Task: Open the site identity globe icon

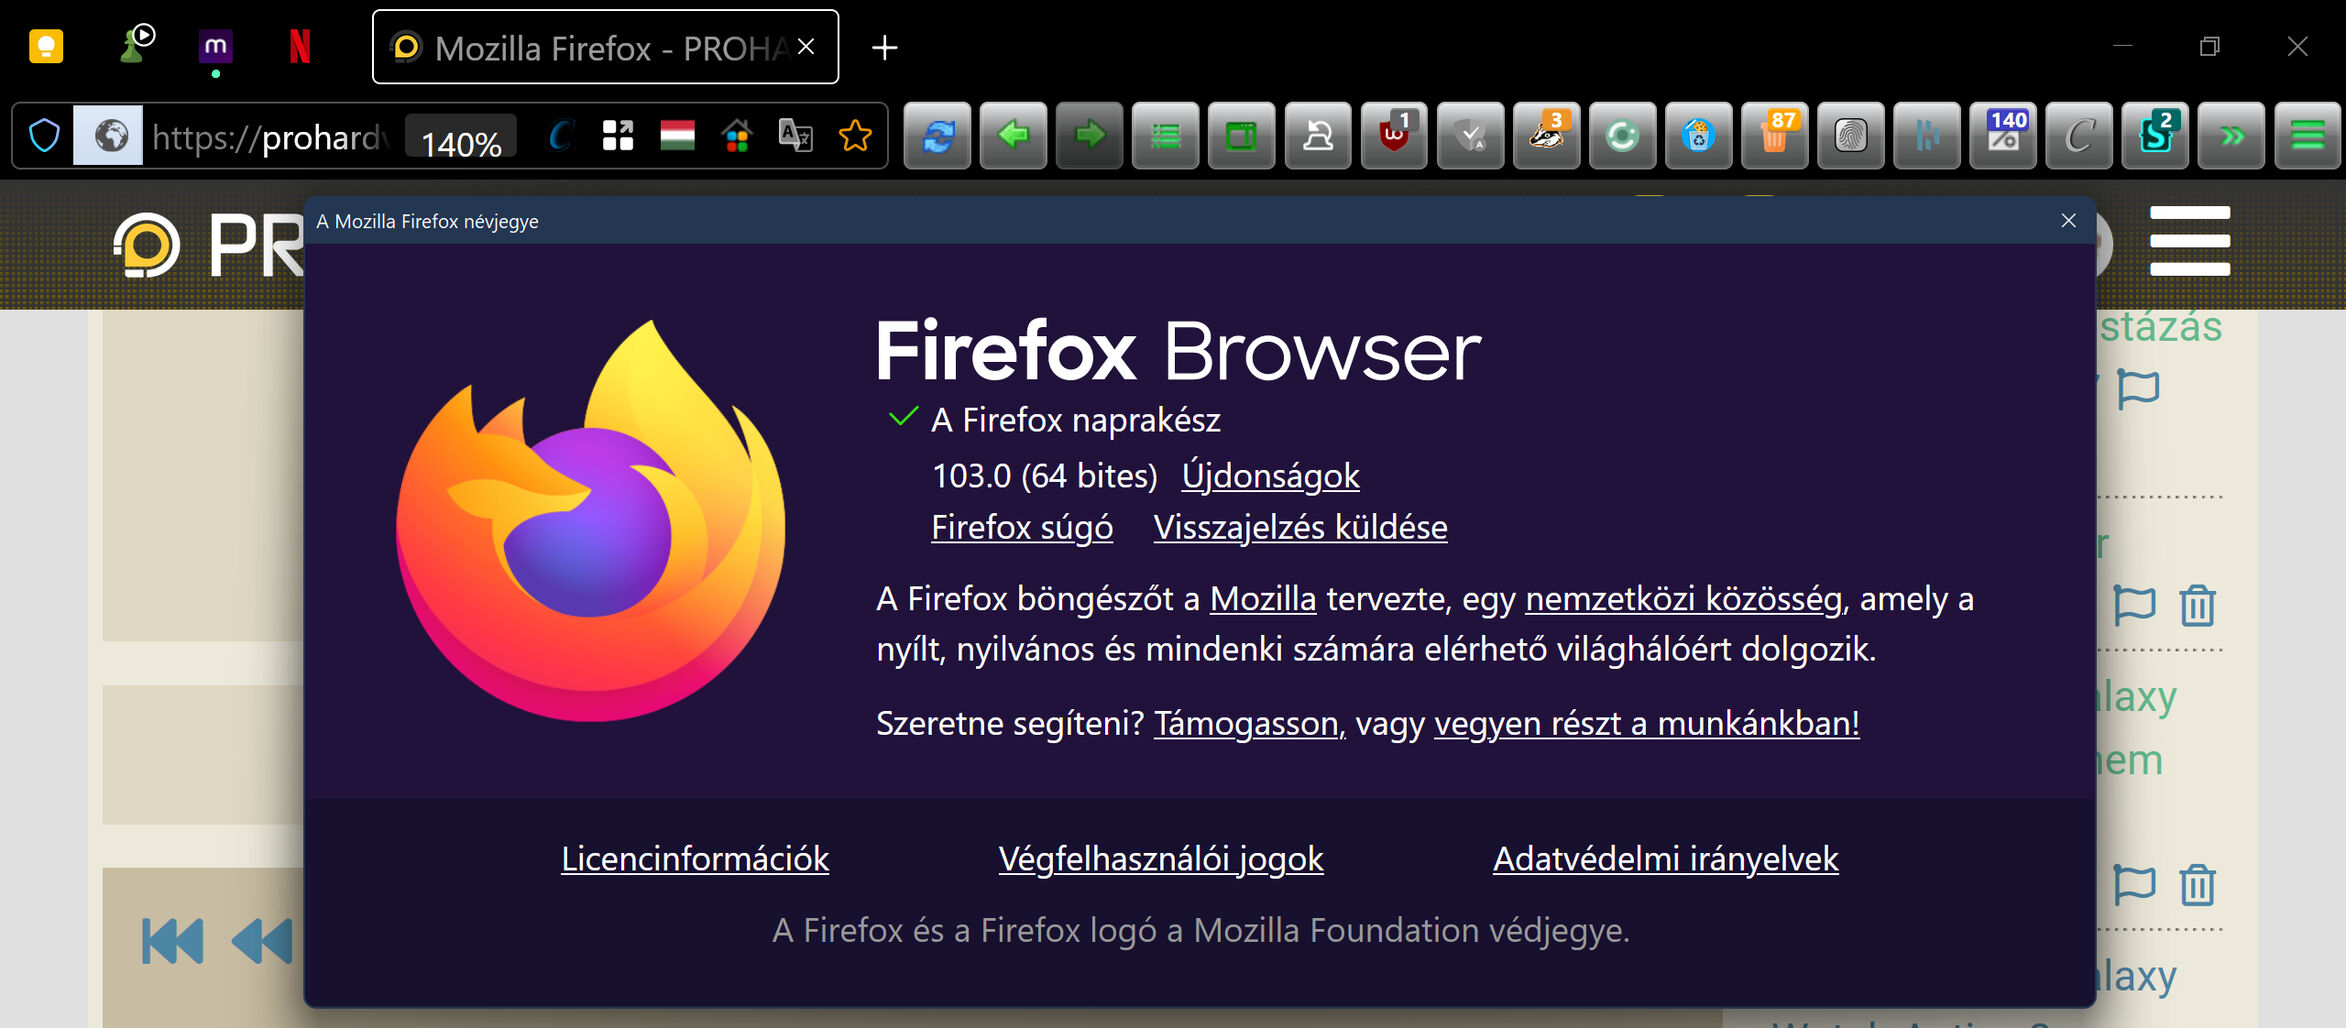Action: click(x=110, y=135)
